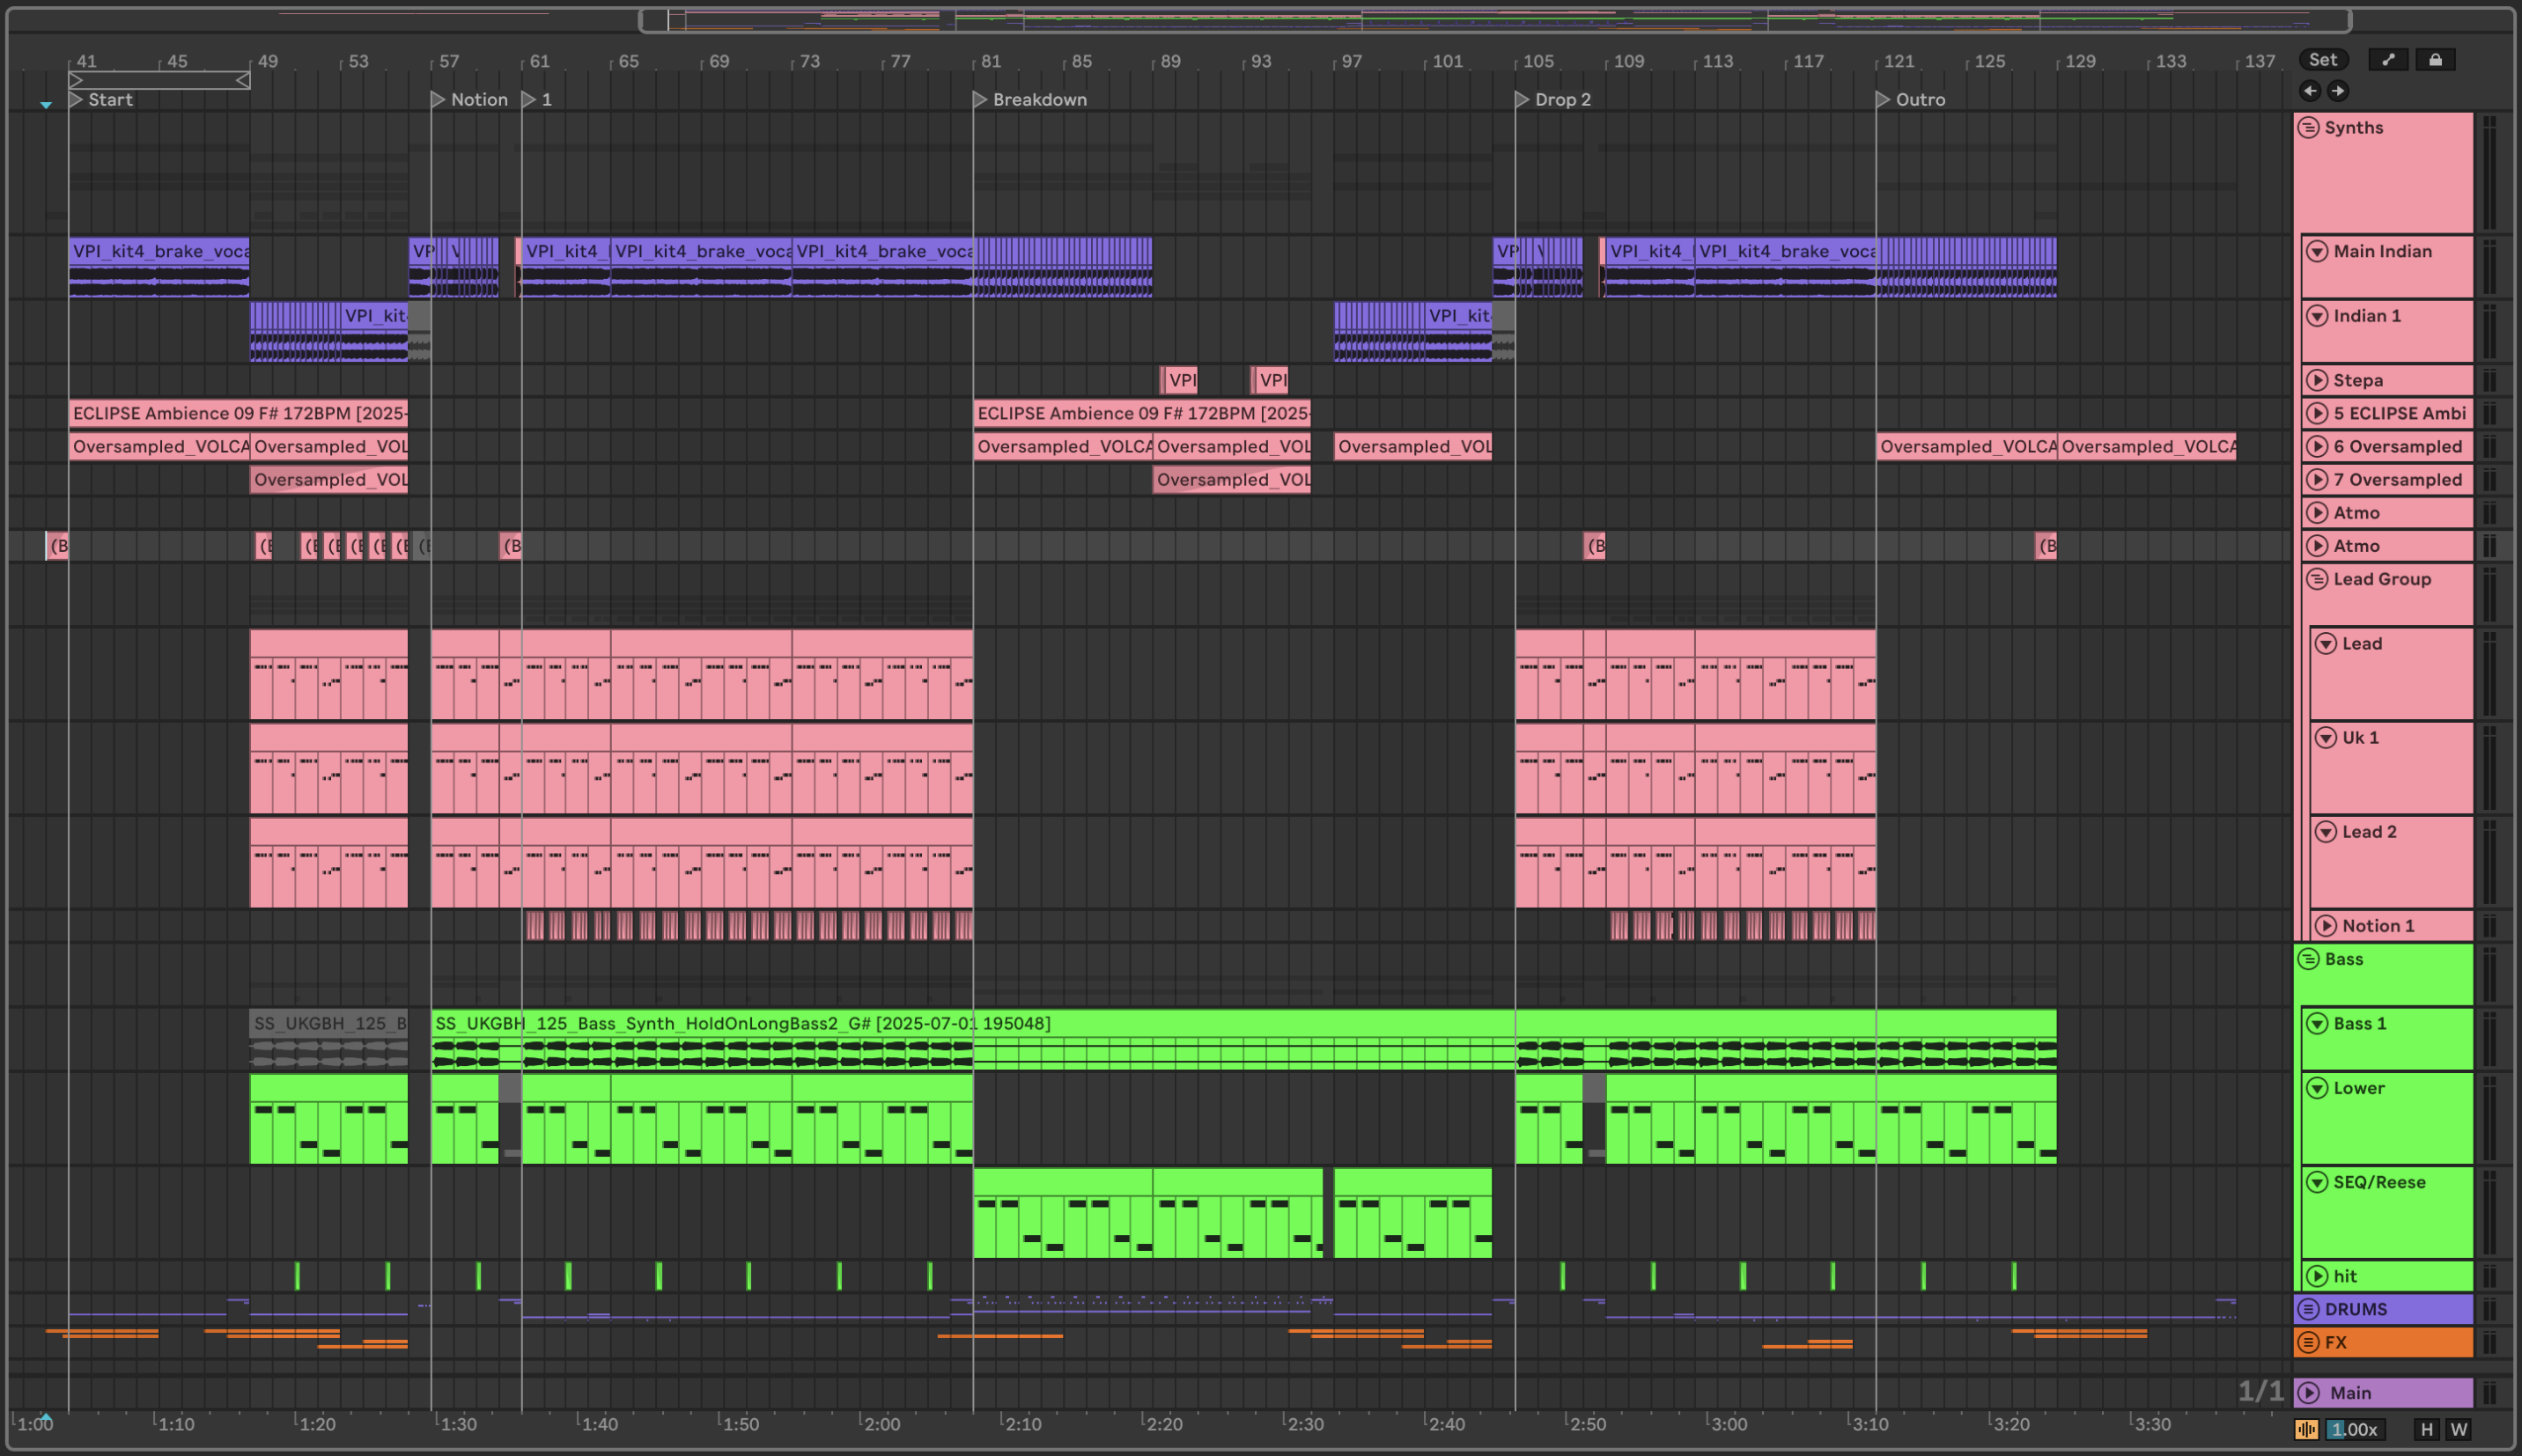The height and width of the screenshot is (1456, 2522).
Task: Click the hit track unfold icon
Action: pyautogui.click(x=2317, y=1276)
